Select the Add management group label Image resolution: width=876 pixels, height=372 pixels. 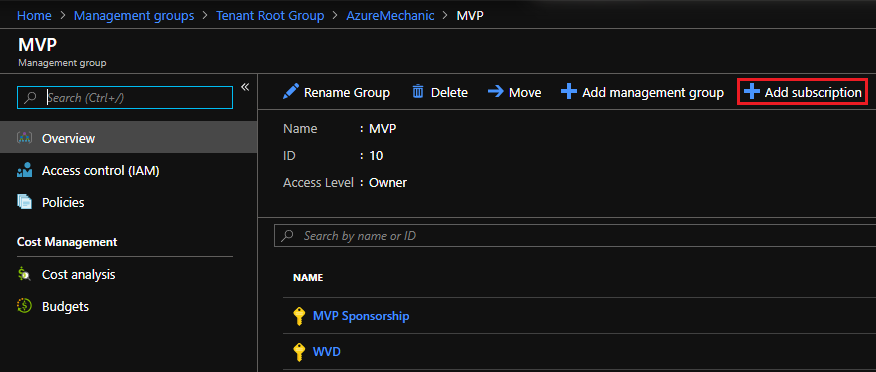tap(653, 93)
